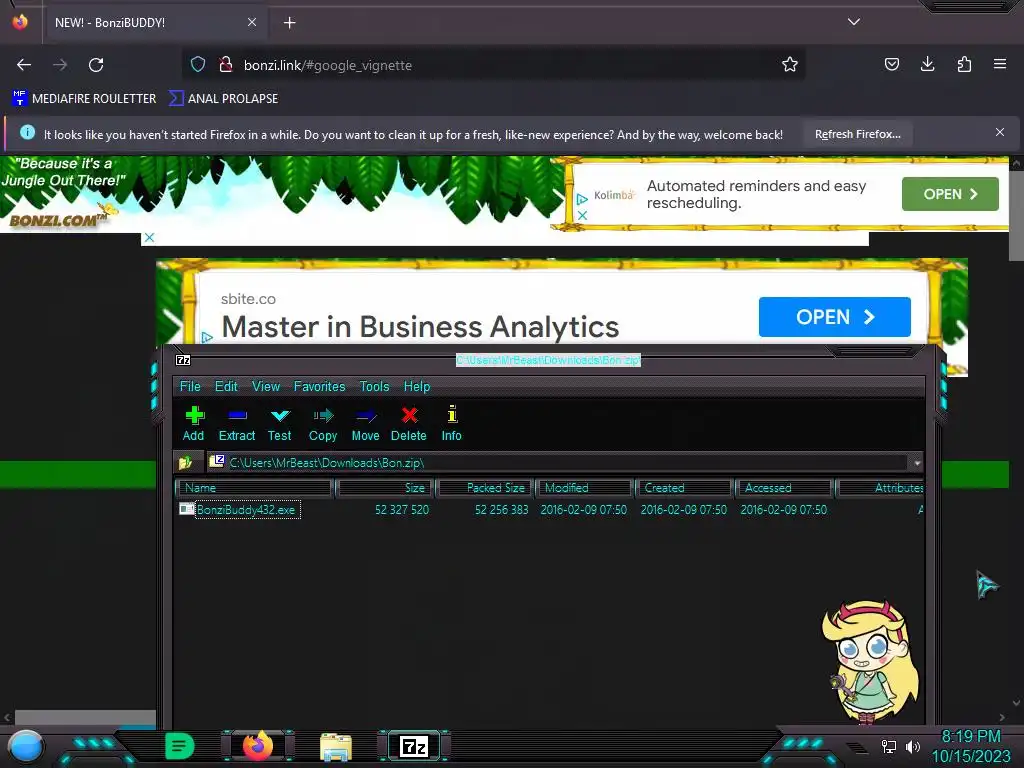The width and height of the screenshot is (1024, 768).
Task: Go up one folder level in 7-Zip
Action: [185, 462]
